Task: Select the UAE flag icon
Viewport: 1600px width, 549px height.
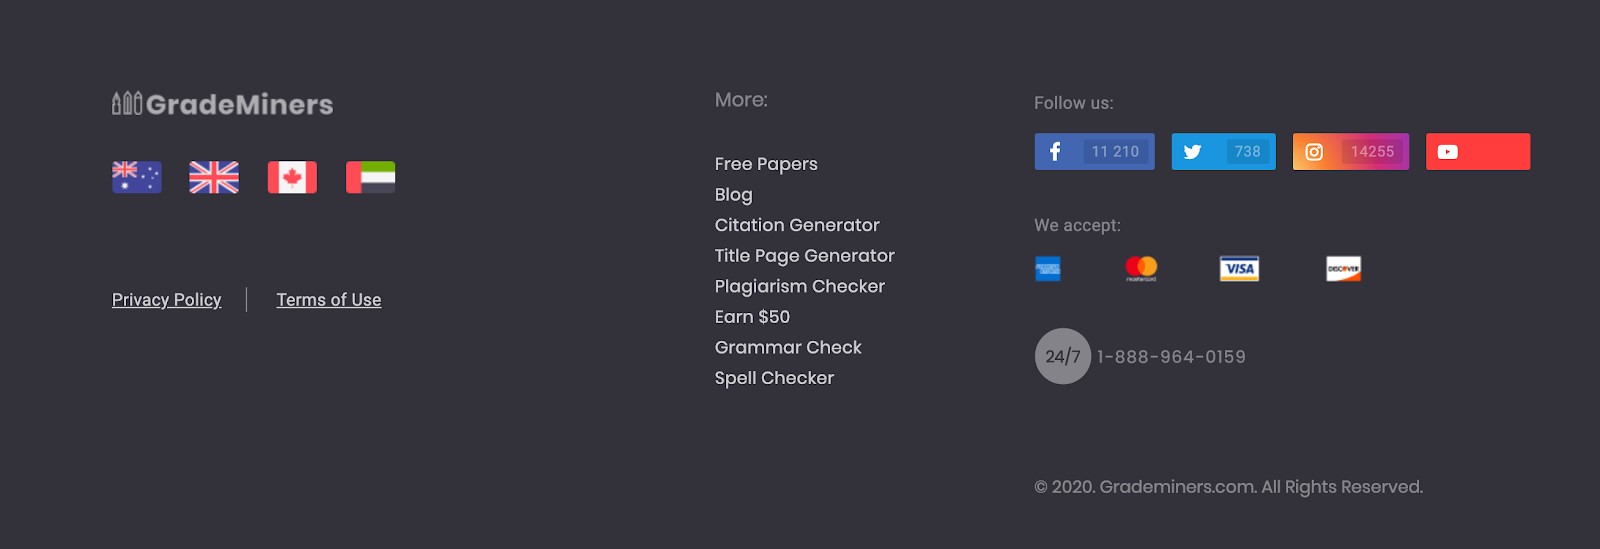Action: tap(370, 177)
